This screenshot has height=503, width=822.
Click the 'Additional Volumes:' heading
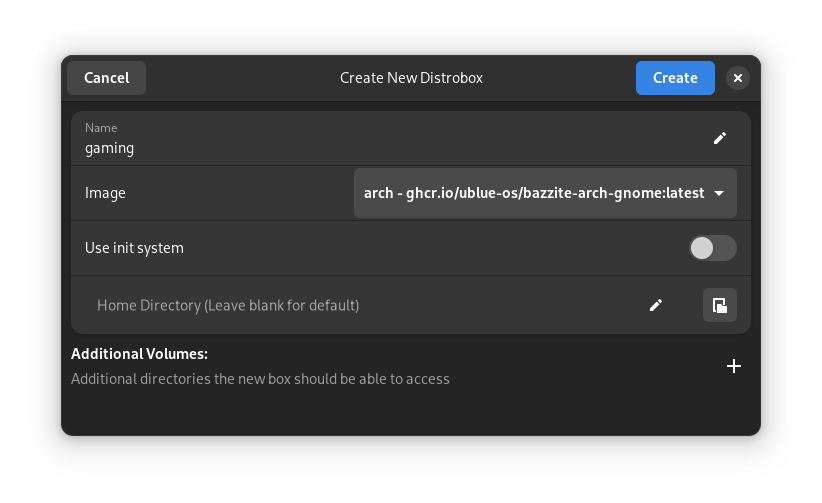(x=139, y=354)
